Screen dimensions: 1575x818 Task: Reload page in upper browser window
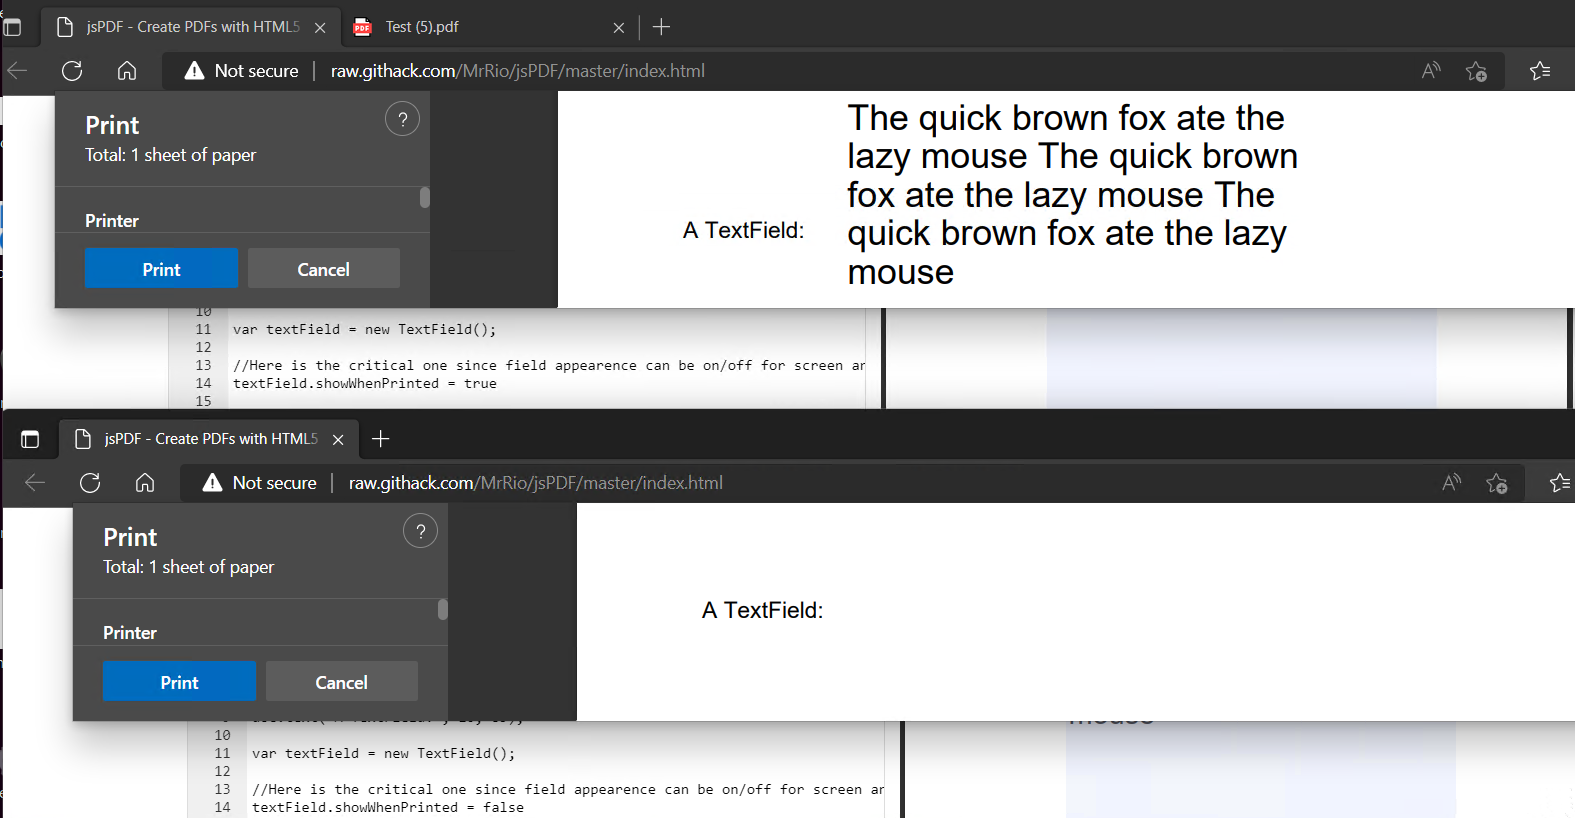[x=72, y=70]
